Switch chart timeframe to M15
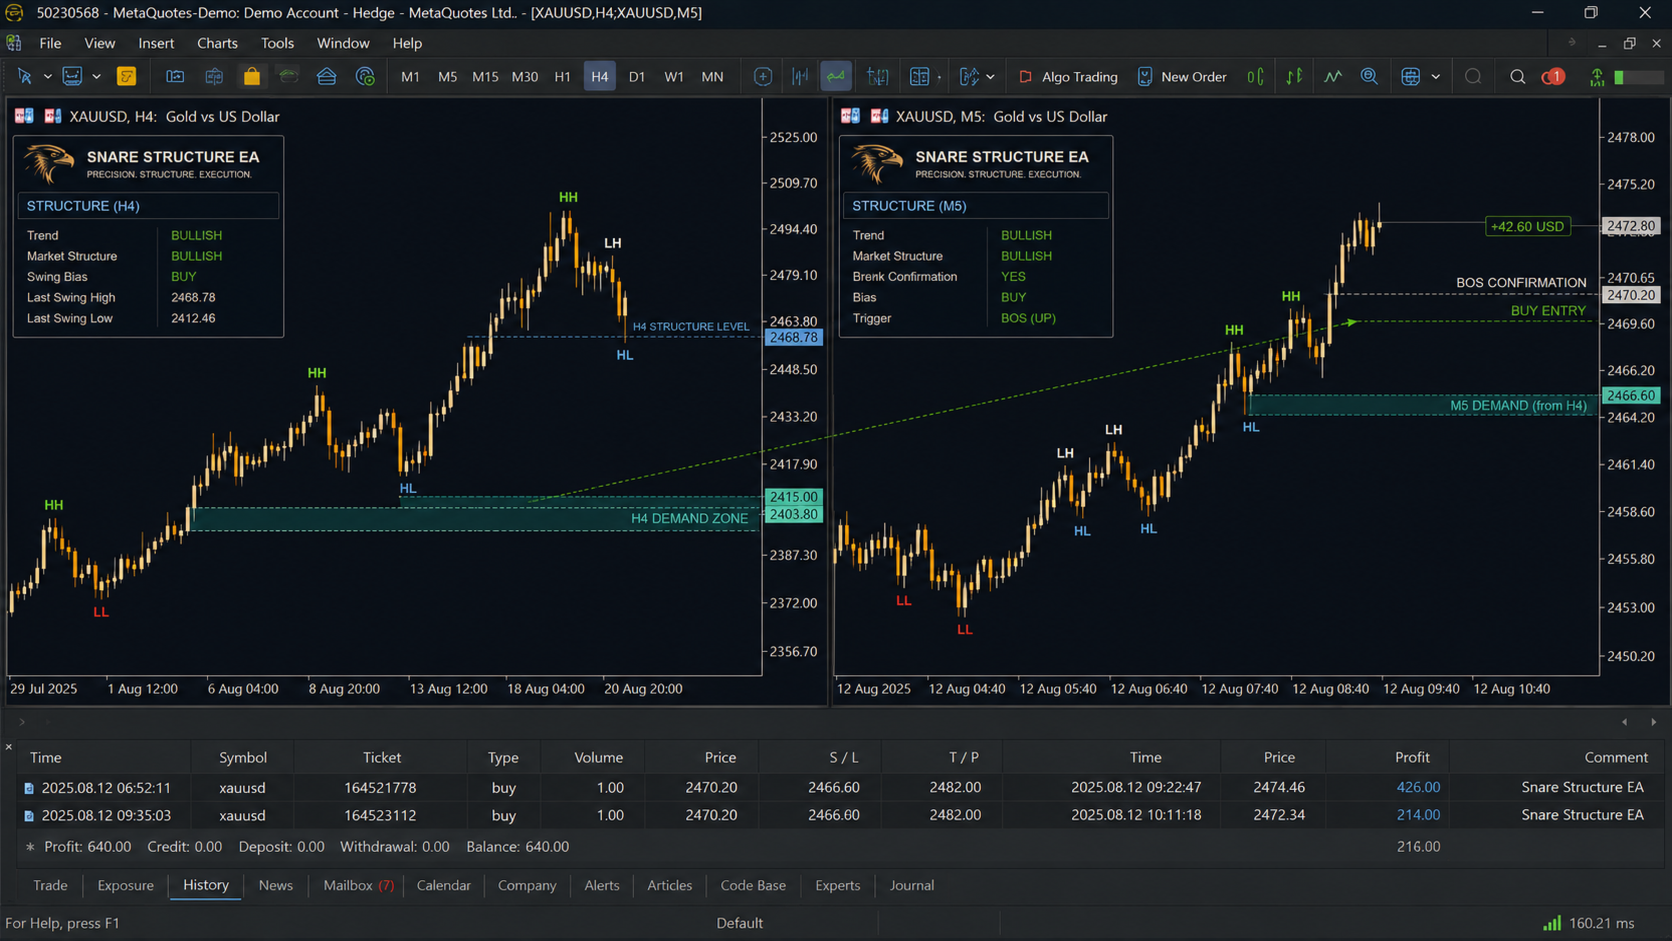This screenshot has height=941, width=1672. tap(485, 76)
